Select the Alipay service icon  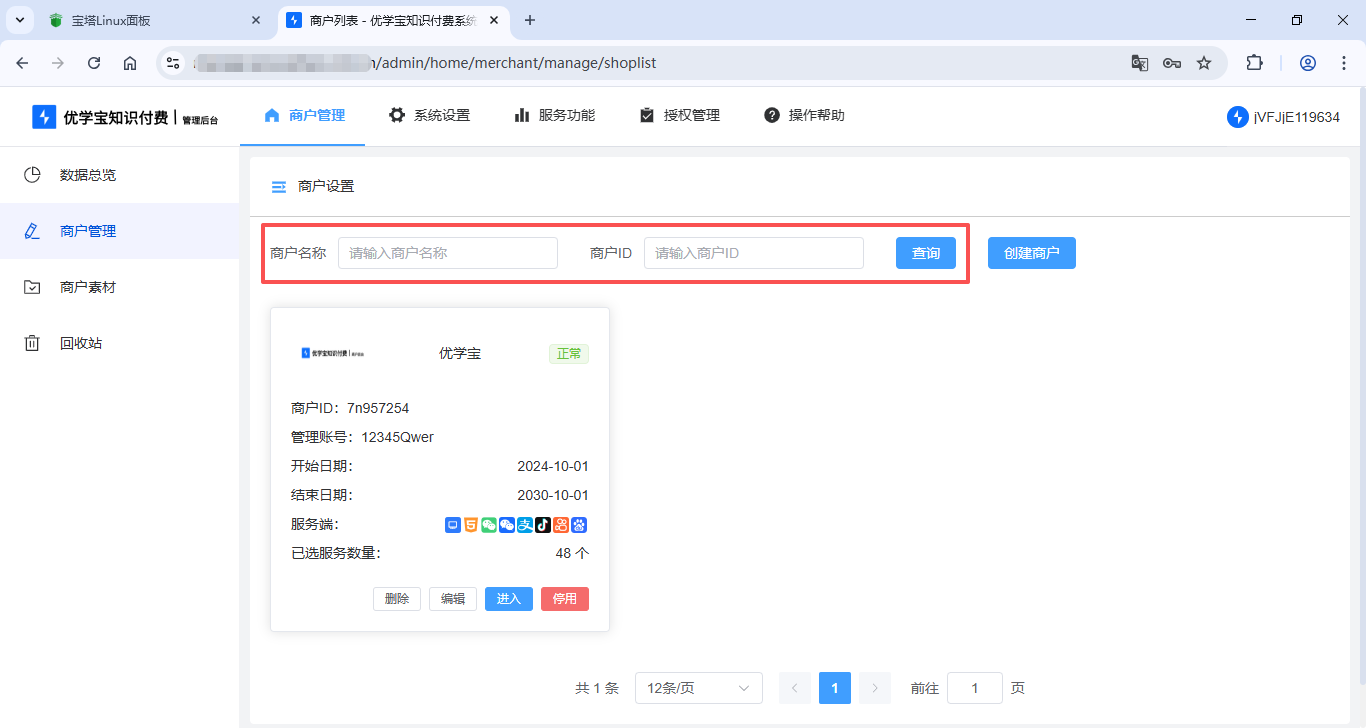coord(524,524)
